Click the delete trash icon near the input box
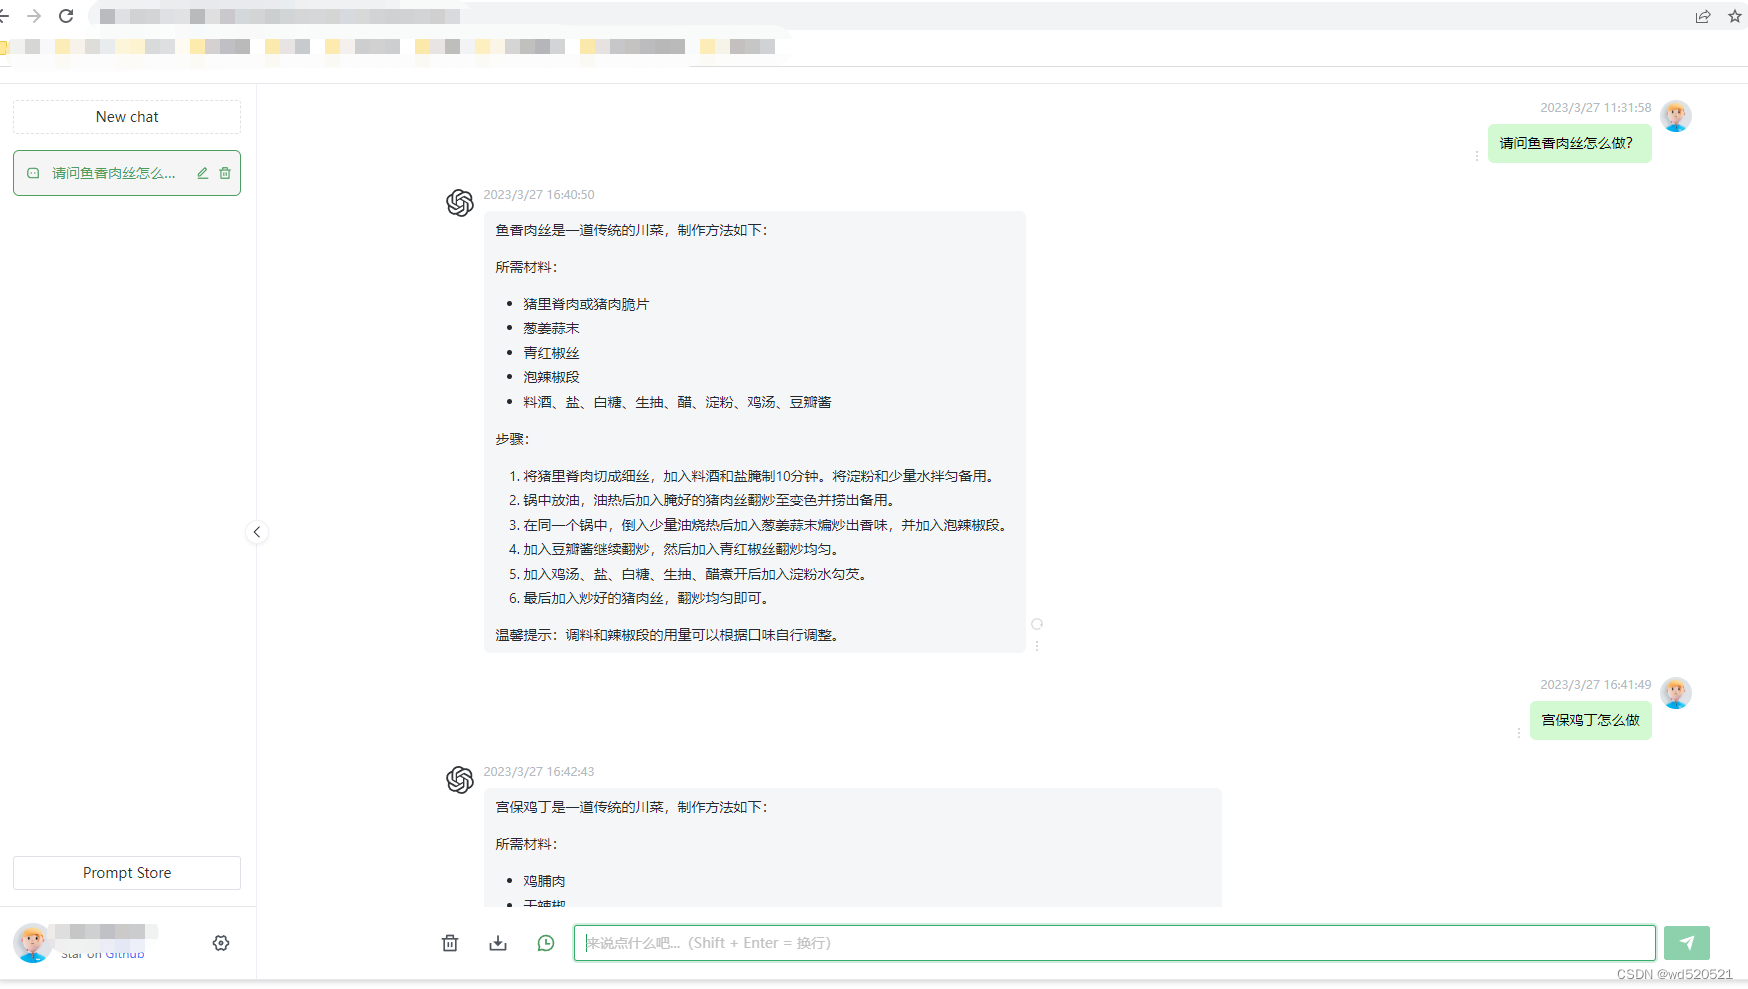This screenshot has width=1748, height=989. [450, 942]
